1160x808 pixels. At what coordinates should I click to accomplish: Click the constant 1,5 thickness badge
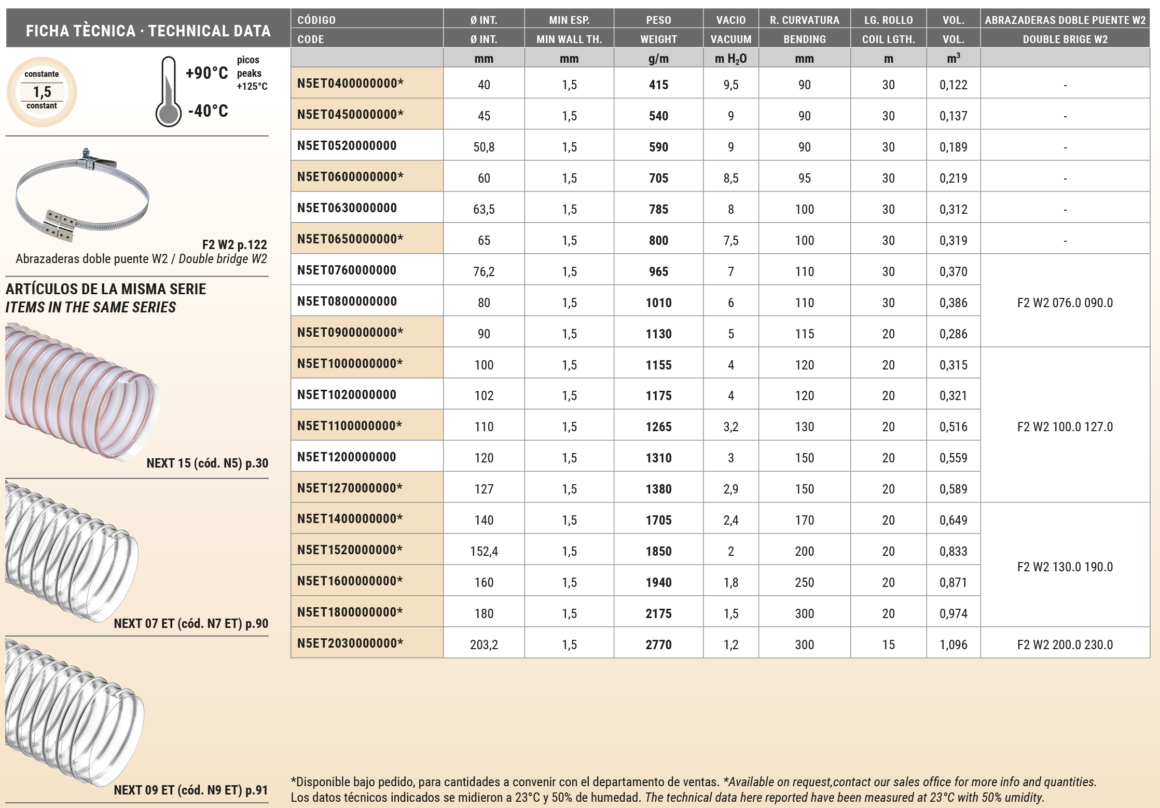tap(42, 90)
